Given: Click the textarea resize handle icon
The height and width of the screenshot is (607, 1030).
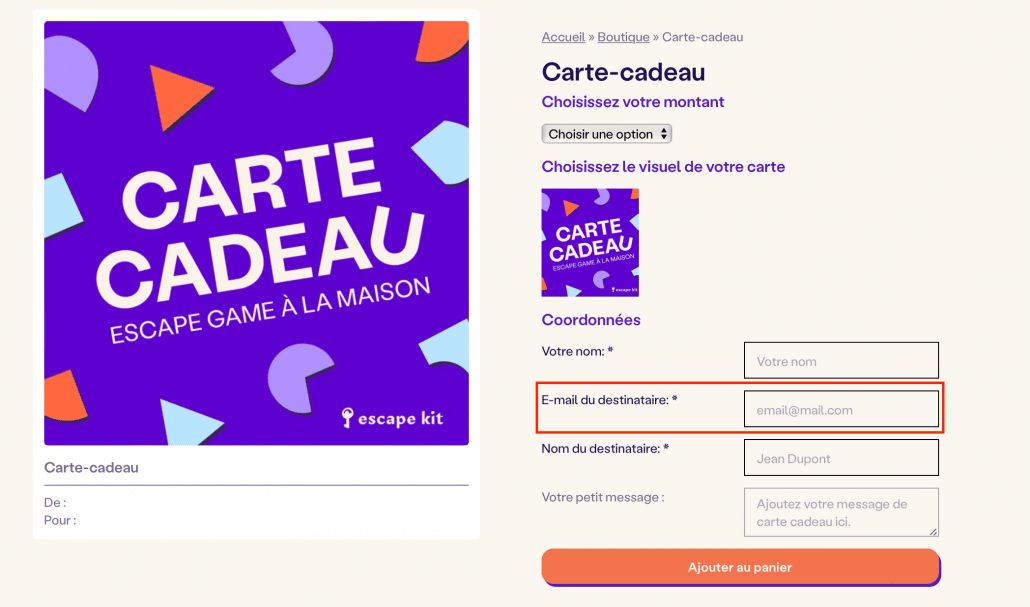Looking at the screenshot, I should 933,531.
